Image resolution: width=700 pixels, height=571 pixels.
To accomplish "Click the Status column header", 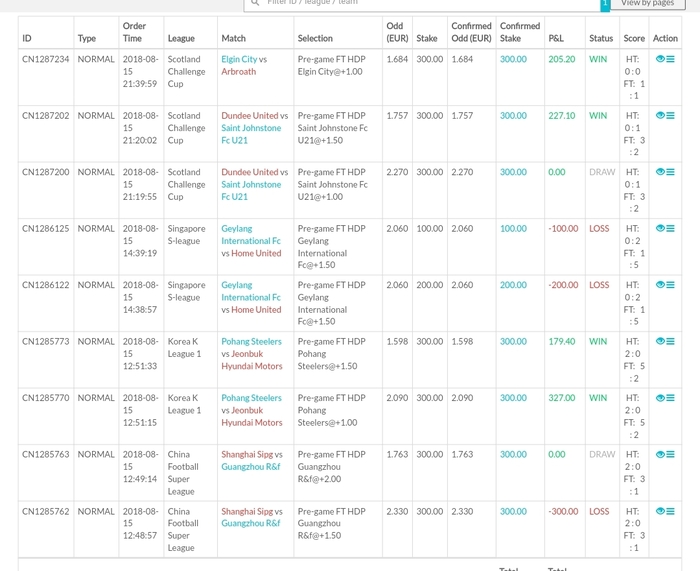I will (601, 38).
